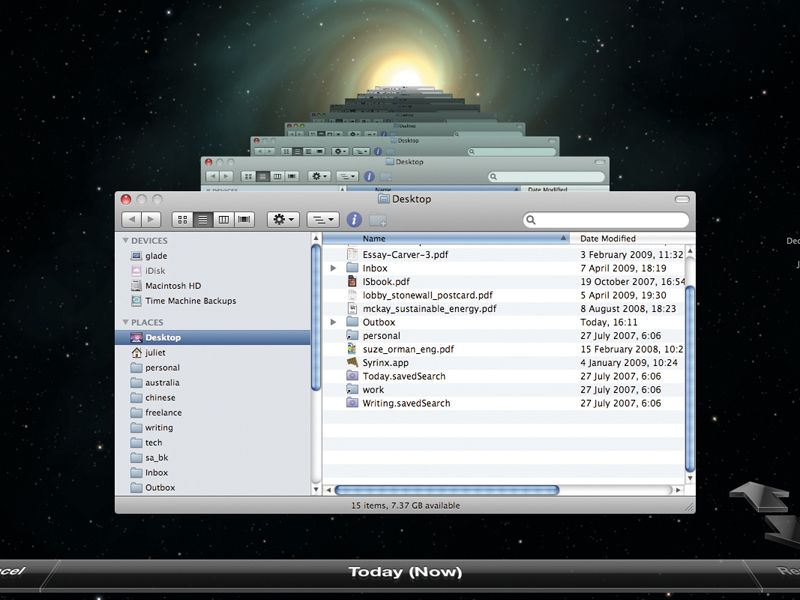Switch to icon view in front window
Screen dimensions: 800x600
(183, 219)
